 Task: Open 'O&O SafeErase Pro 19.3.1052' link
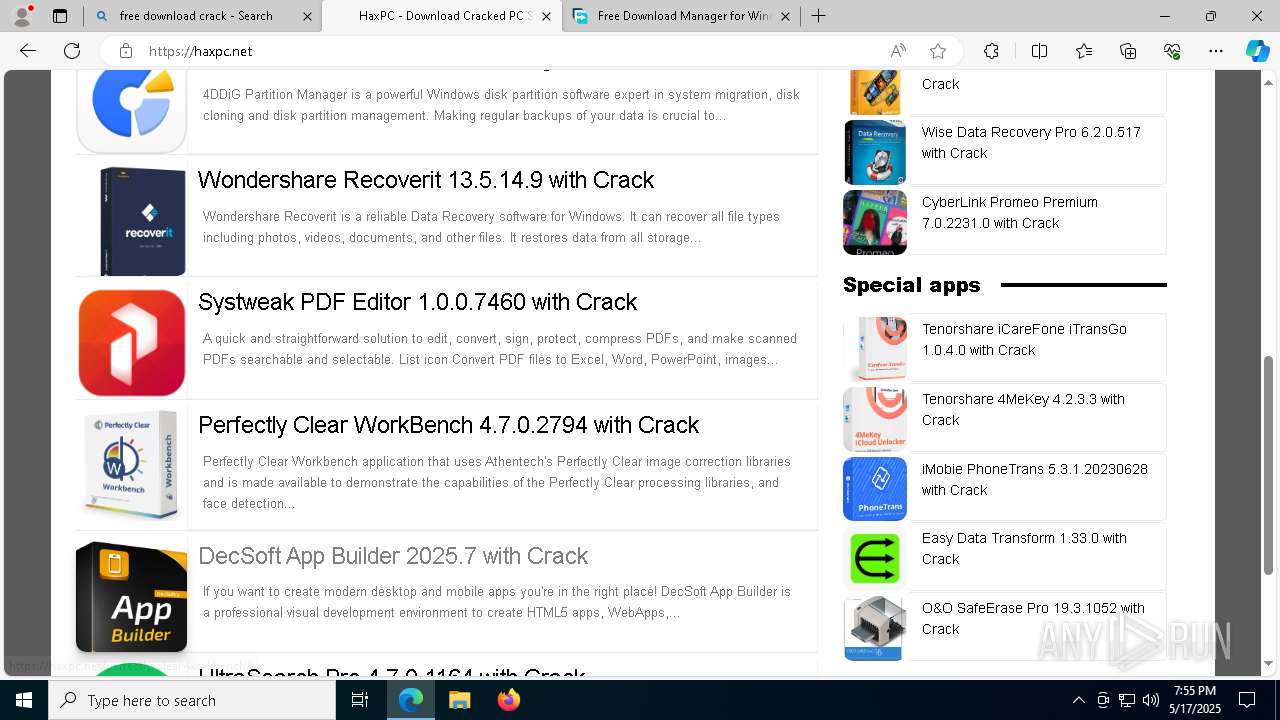coord(1033,619)
